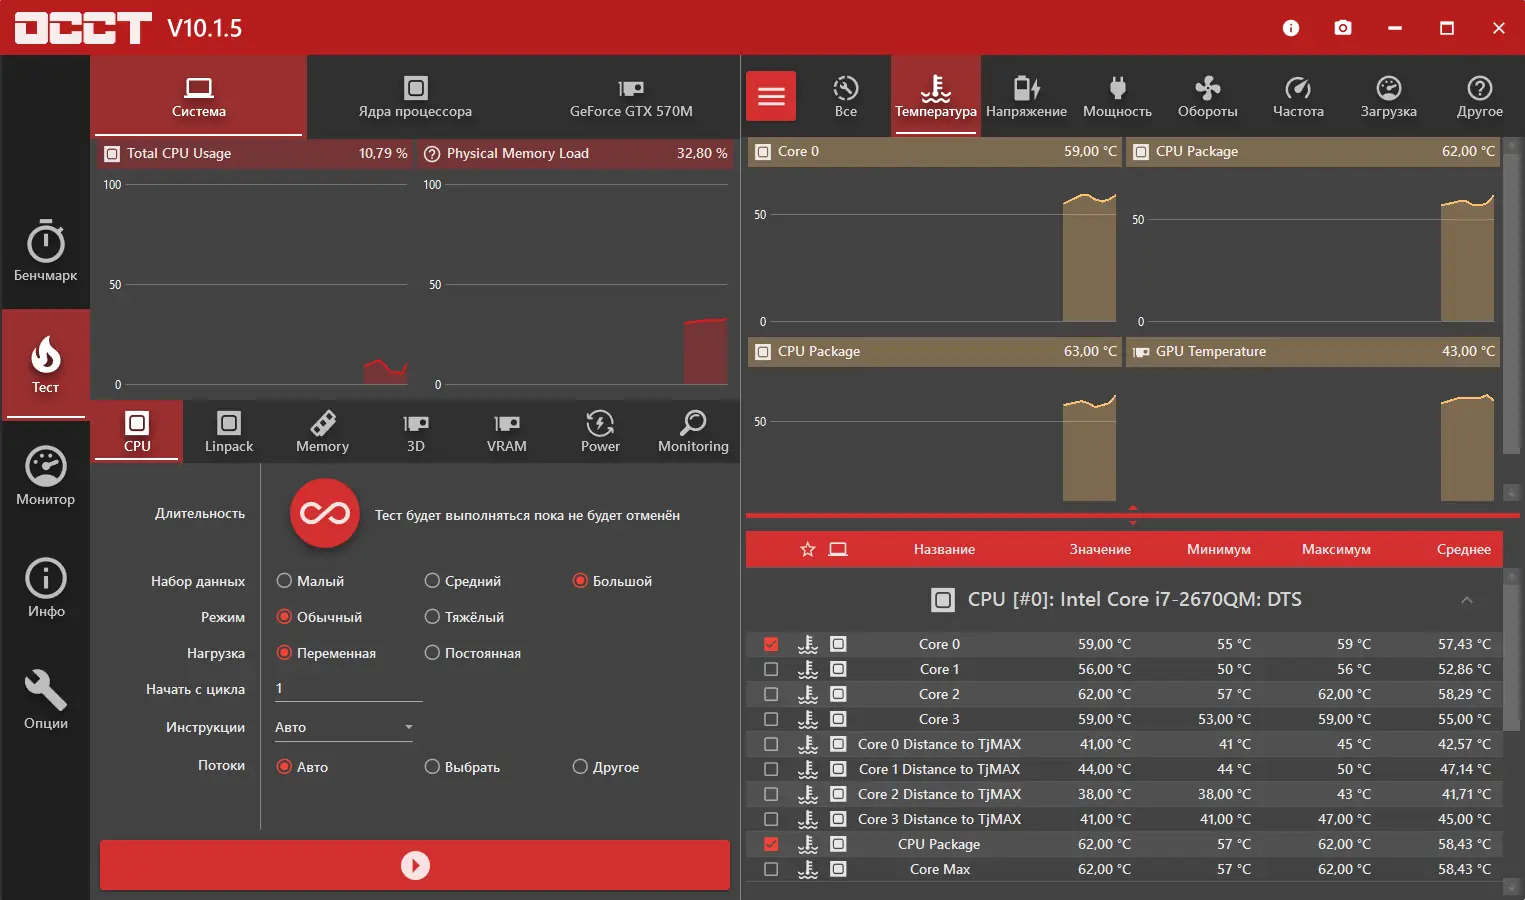Start the test with play button
The height and width of the screenshot is (900, 1525).
(415, 865)
